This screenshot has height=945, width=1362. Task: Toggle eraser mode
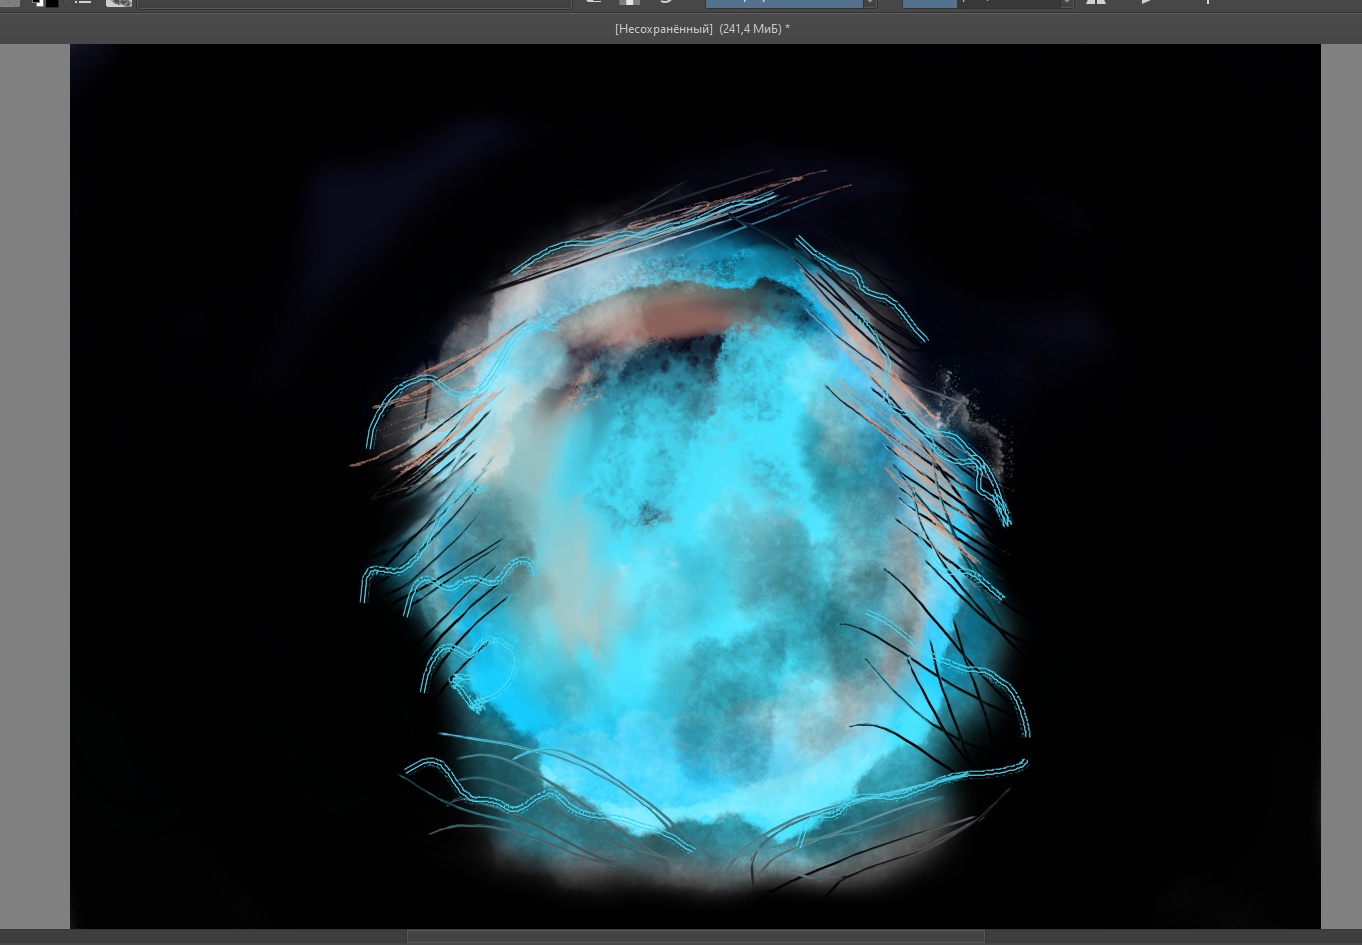pyautogui.click(x=593, y=3)
